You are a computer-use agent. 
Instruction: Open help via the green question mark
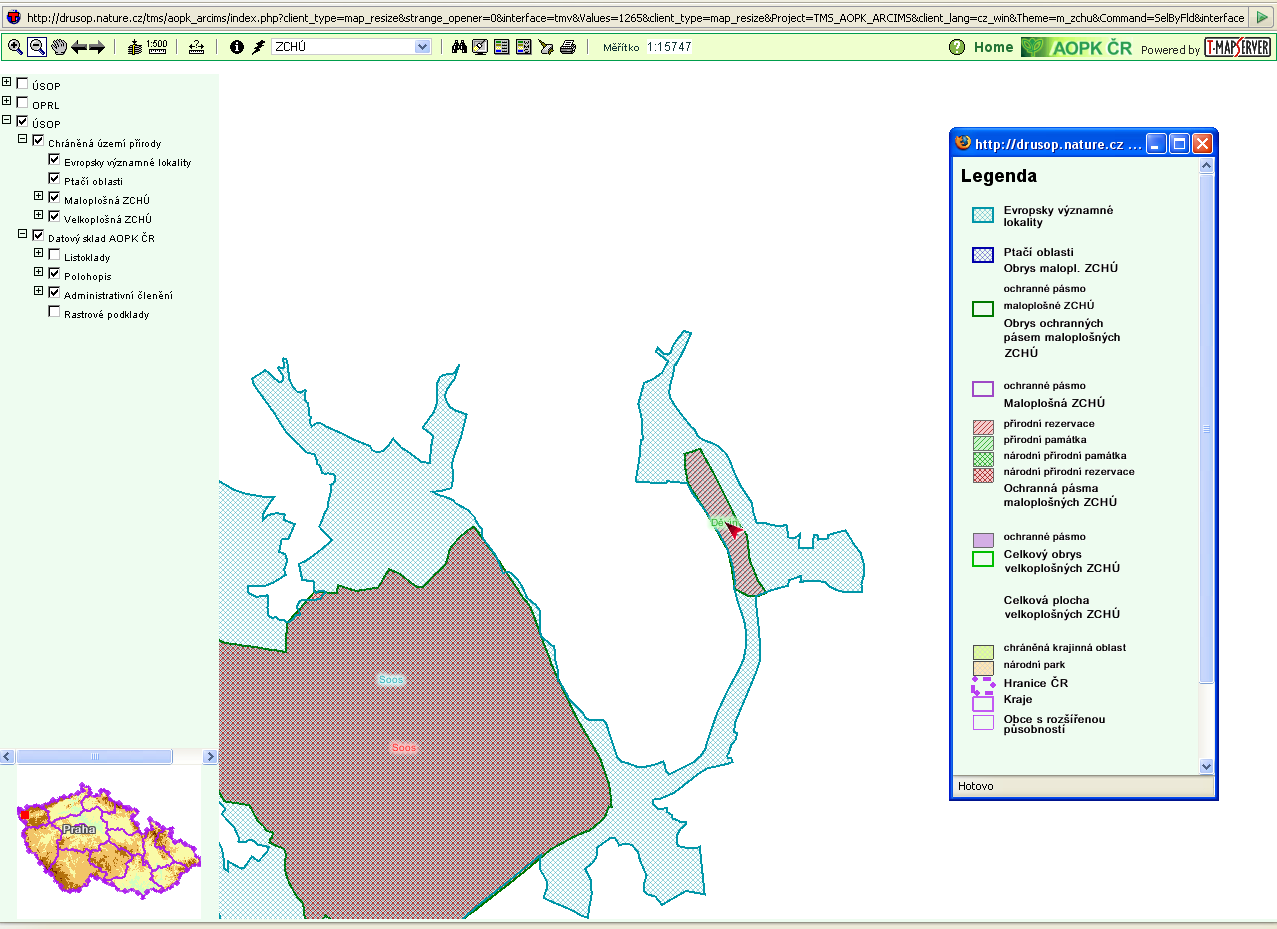957,47
